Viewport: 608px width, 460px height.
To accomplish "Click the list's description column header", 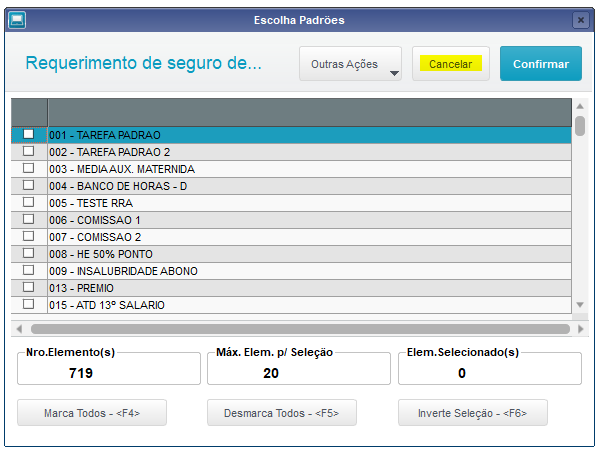I will (309, 112).
